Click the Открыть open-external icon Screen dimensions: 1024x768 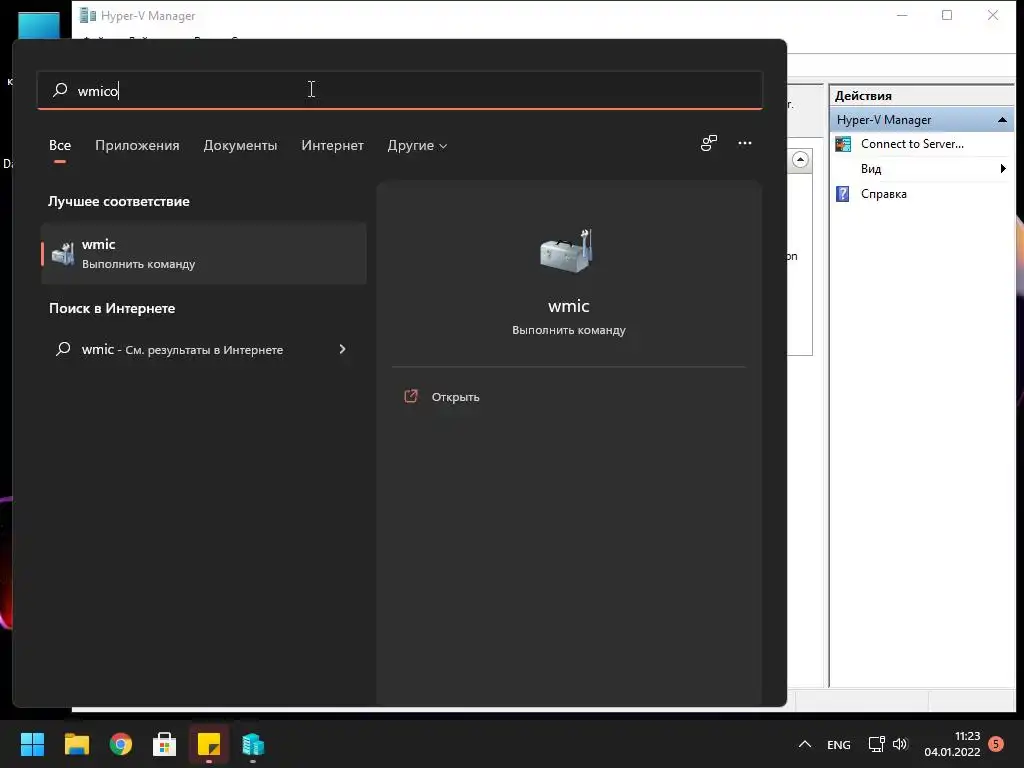(x=411, y=396)
